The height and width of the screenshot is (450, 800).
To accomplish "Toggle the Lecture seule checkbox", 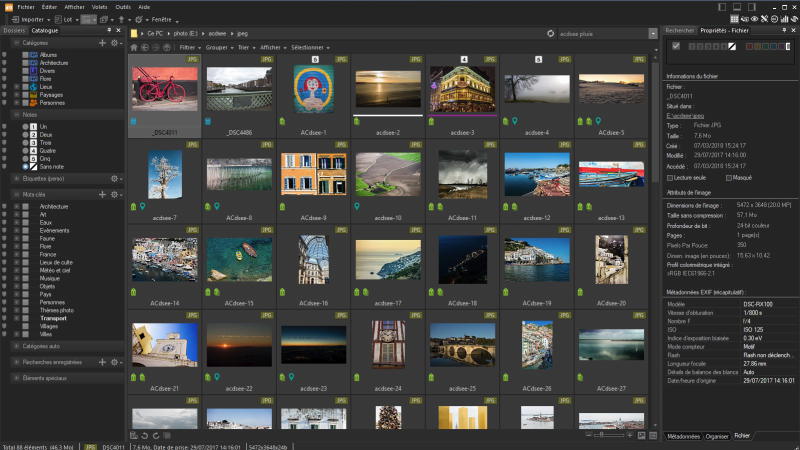I will [670, 178].
